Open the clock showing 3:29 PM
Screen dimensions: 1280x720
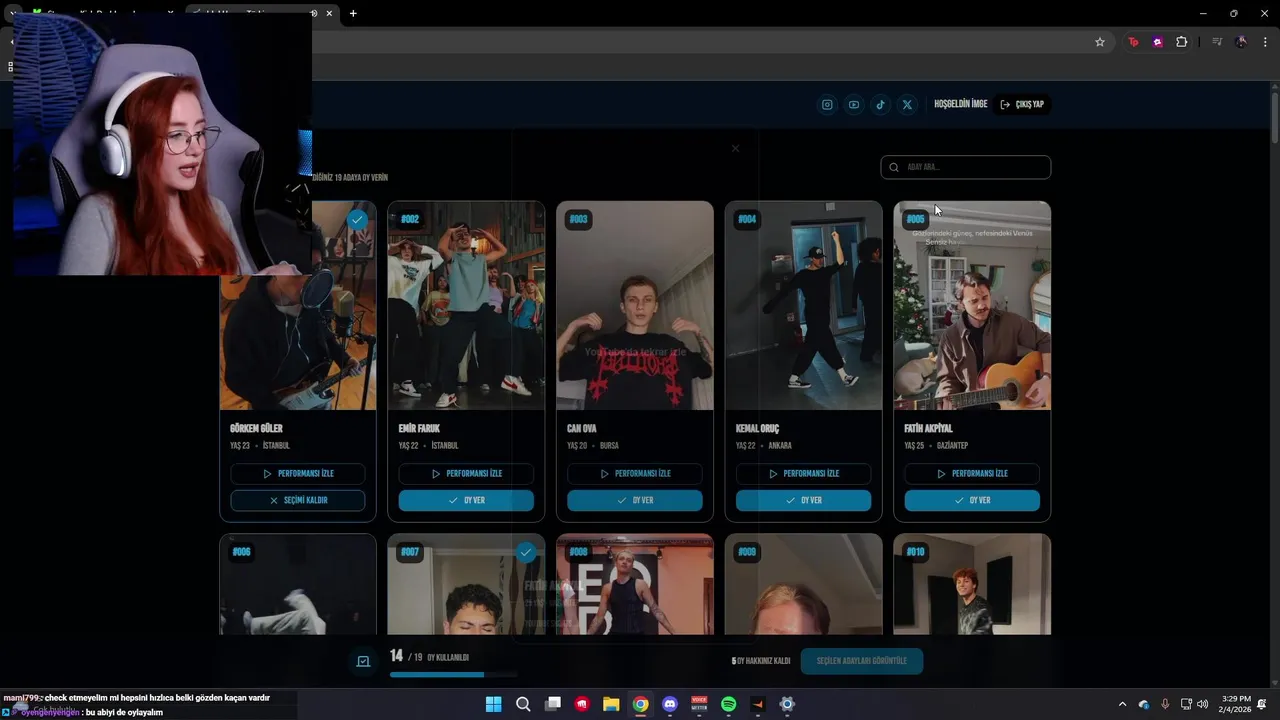[1236, 704]
